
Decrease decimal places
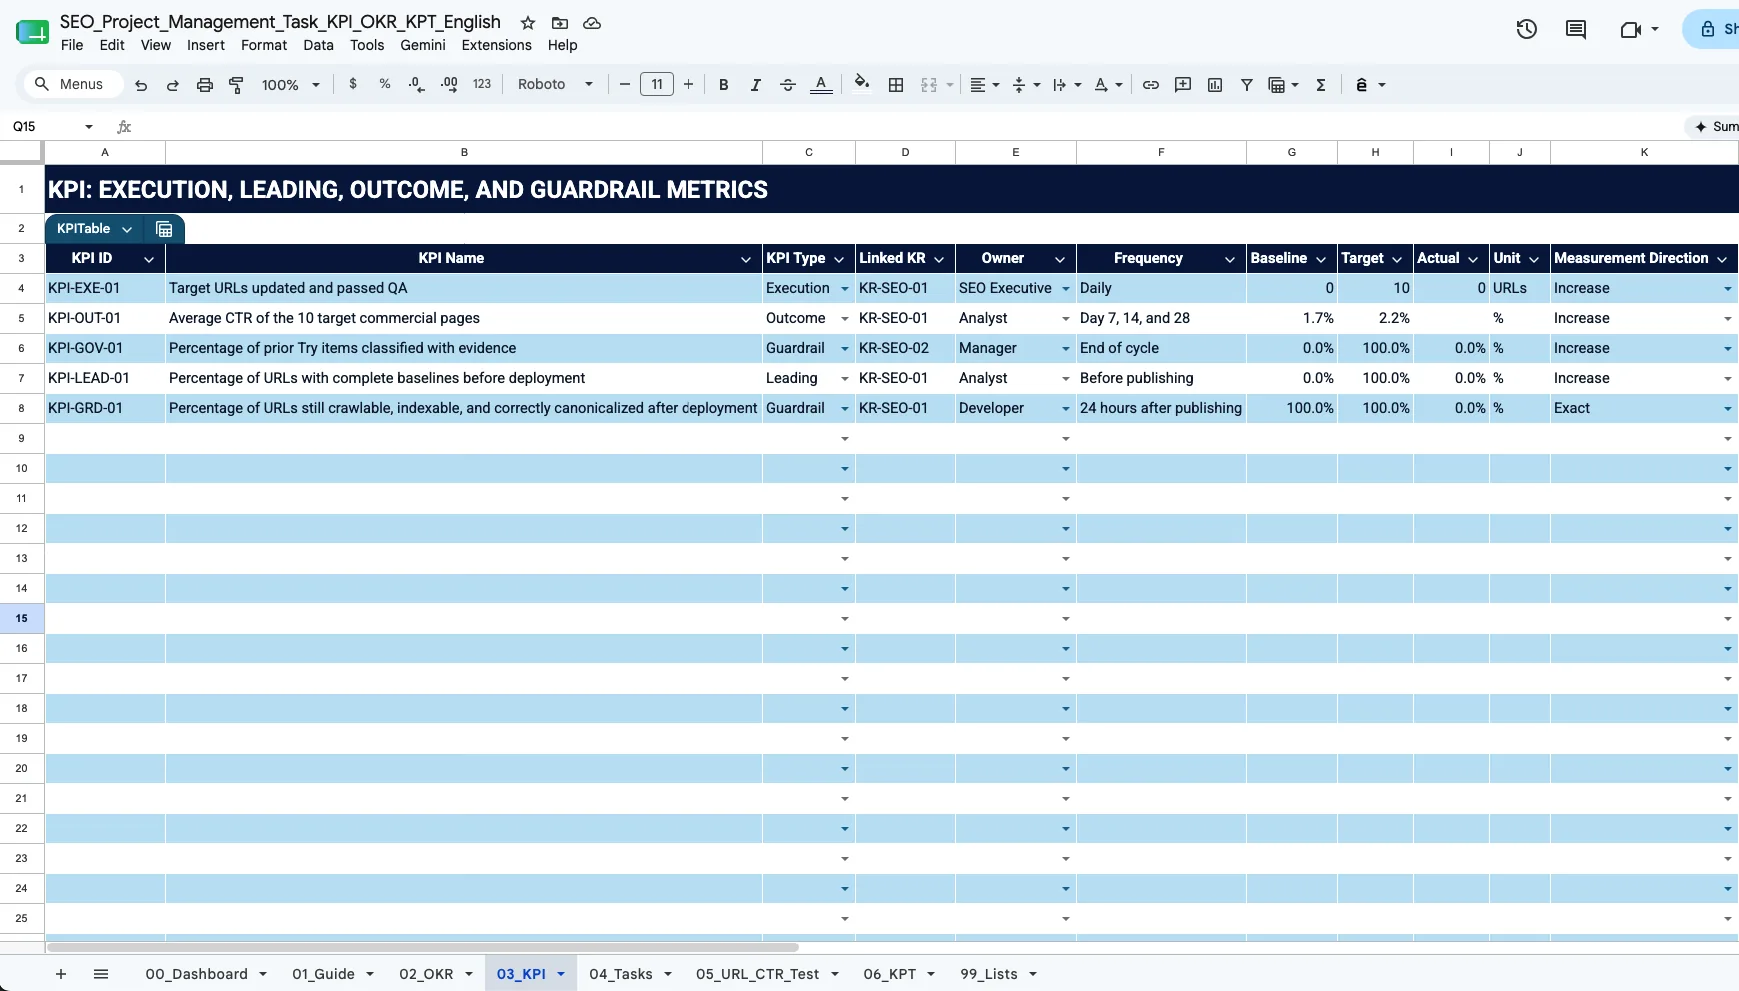(417, 84)
